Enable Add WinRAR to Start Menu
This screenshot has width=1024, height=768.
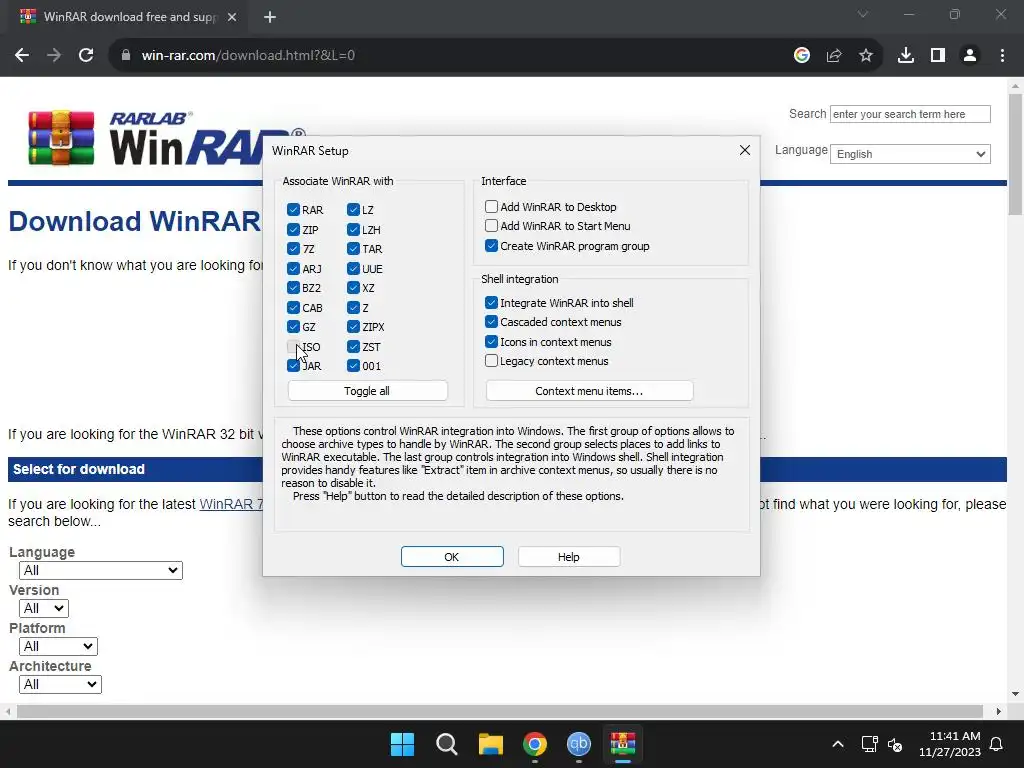coord(491,226)
